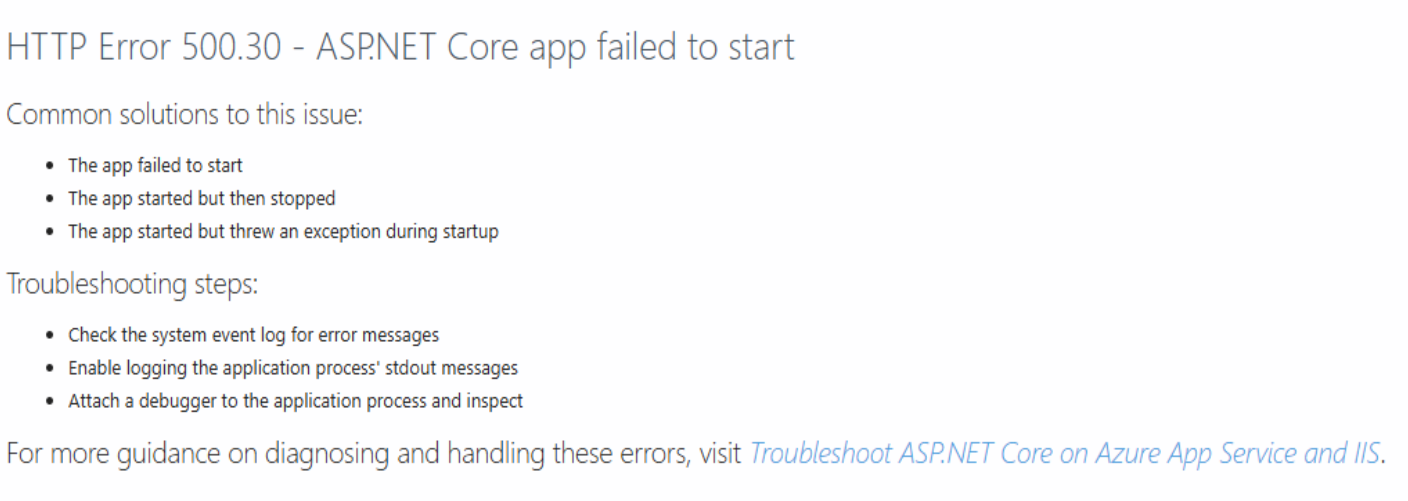
Task: Click 'threw an exception during startup' line
Action: [283, 231]
